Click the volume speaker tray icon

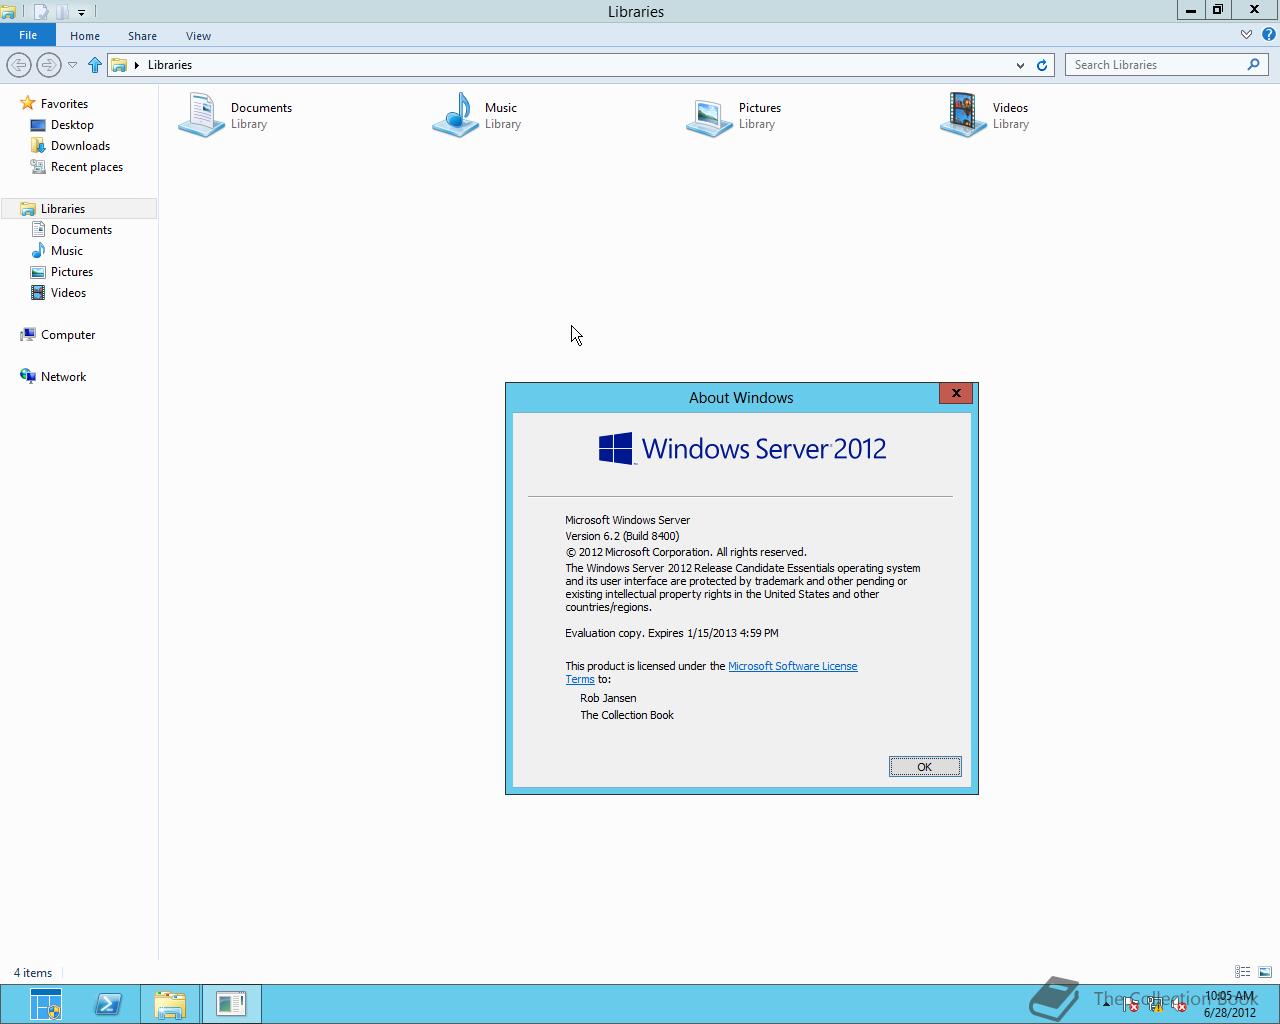(x=1179, y=1005)
